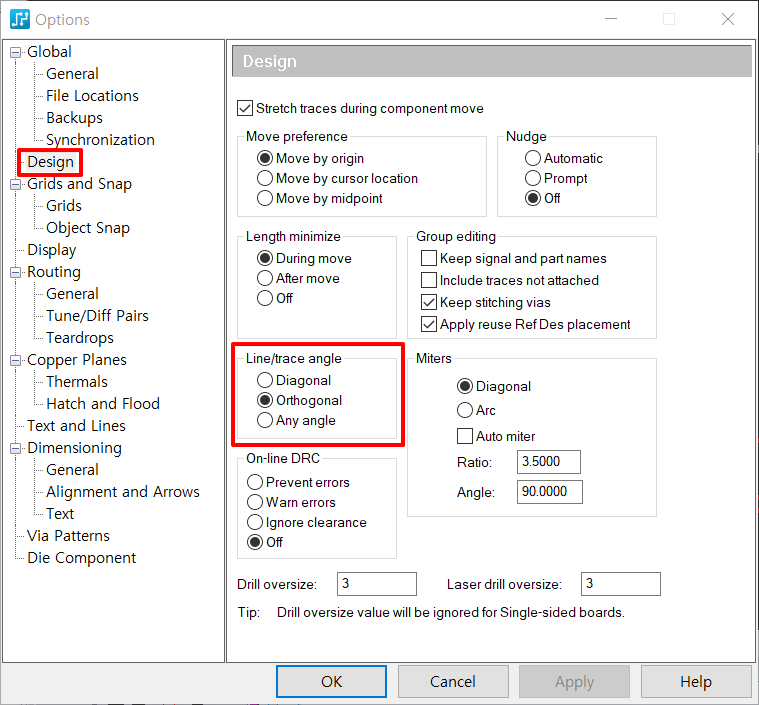
Task: Enable Keep signal and part names
Action: point(429,258)
